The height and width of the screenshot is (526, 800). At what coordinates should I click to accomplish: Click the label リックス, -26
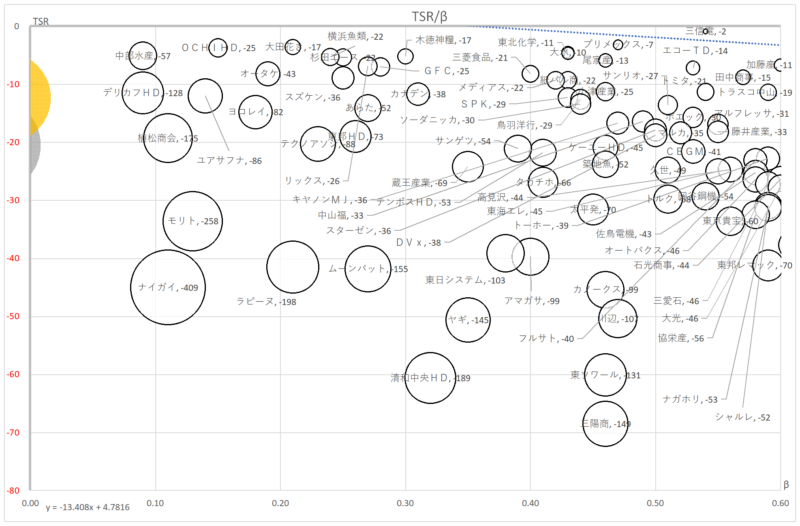pyautogui.click(x=312, y=181)
